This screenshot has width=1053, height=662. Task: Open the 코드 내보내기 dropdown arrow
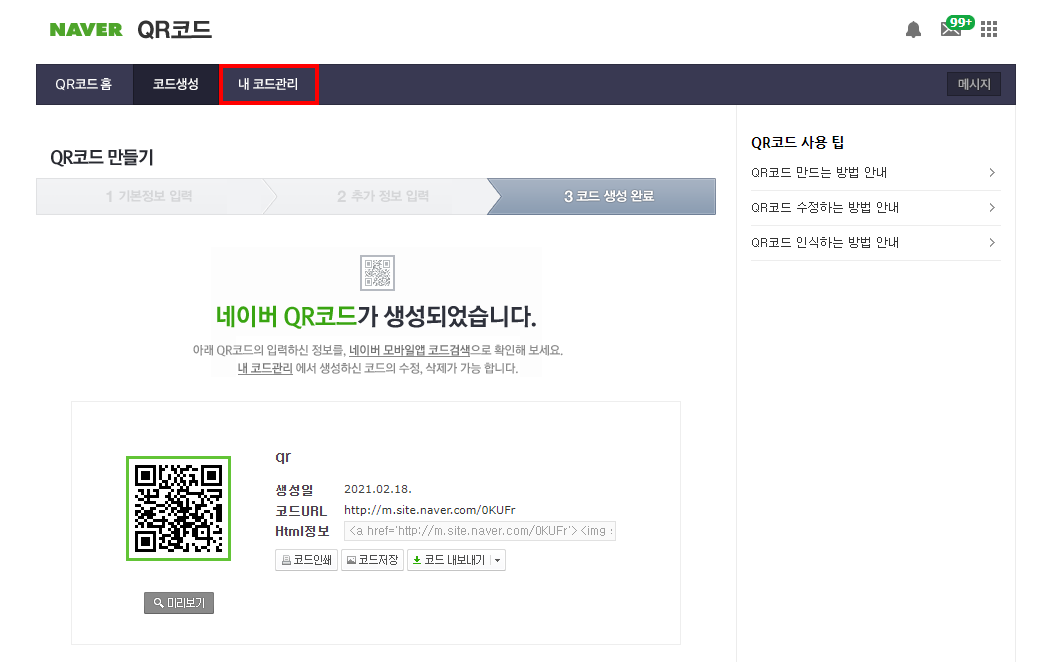498,560
